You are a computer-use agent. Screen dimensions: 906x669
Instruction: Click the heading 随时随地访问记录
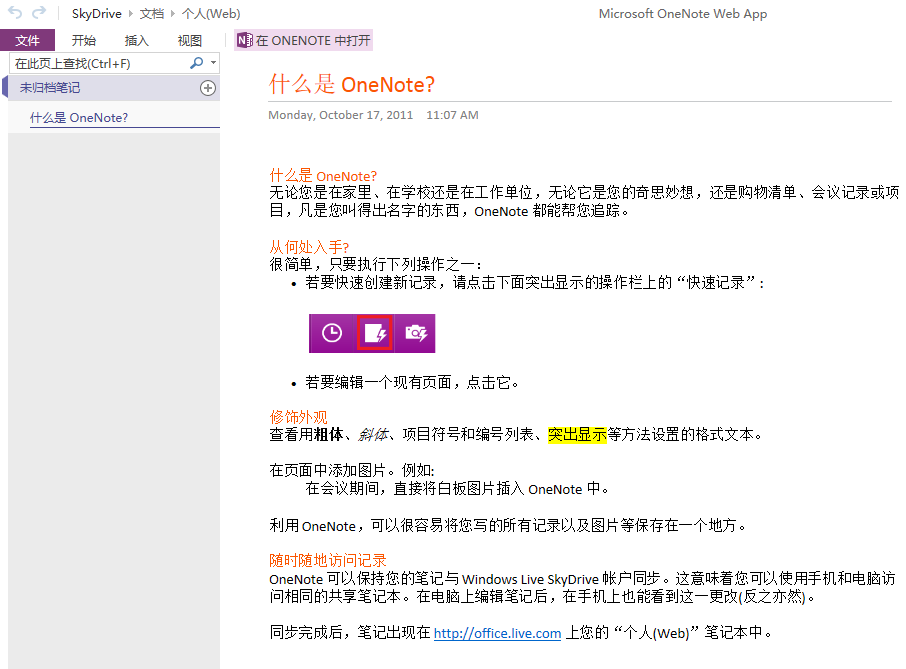click(x=328, y=560)
